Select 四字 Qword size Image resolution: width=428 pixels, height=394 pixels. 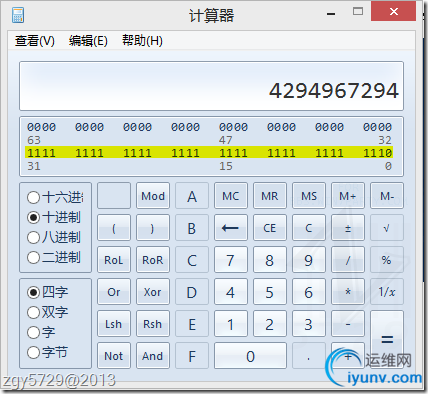[48, 292]
